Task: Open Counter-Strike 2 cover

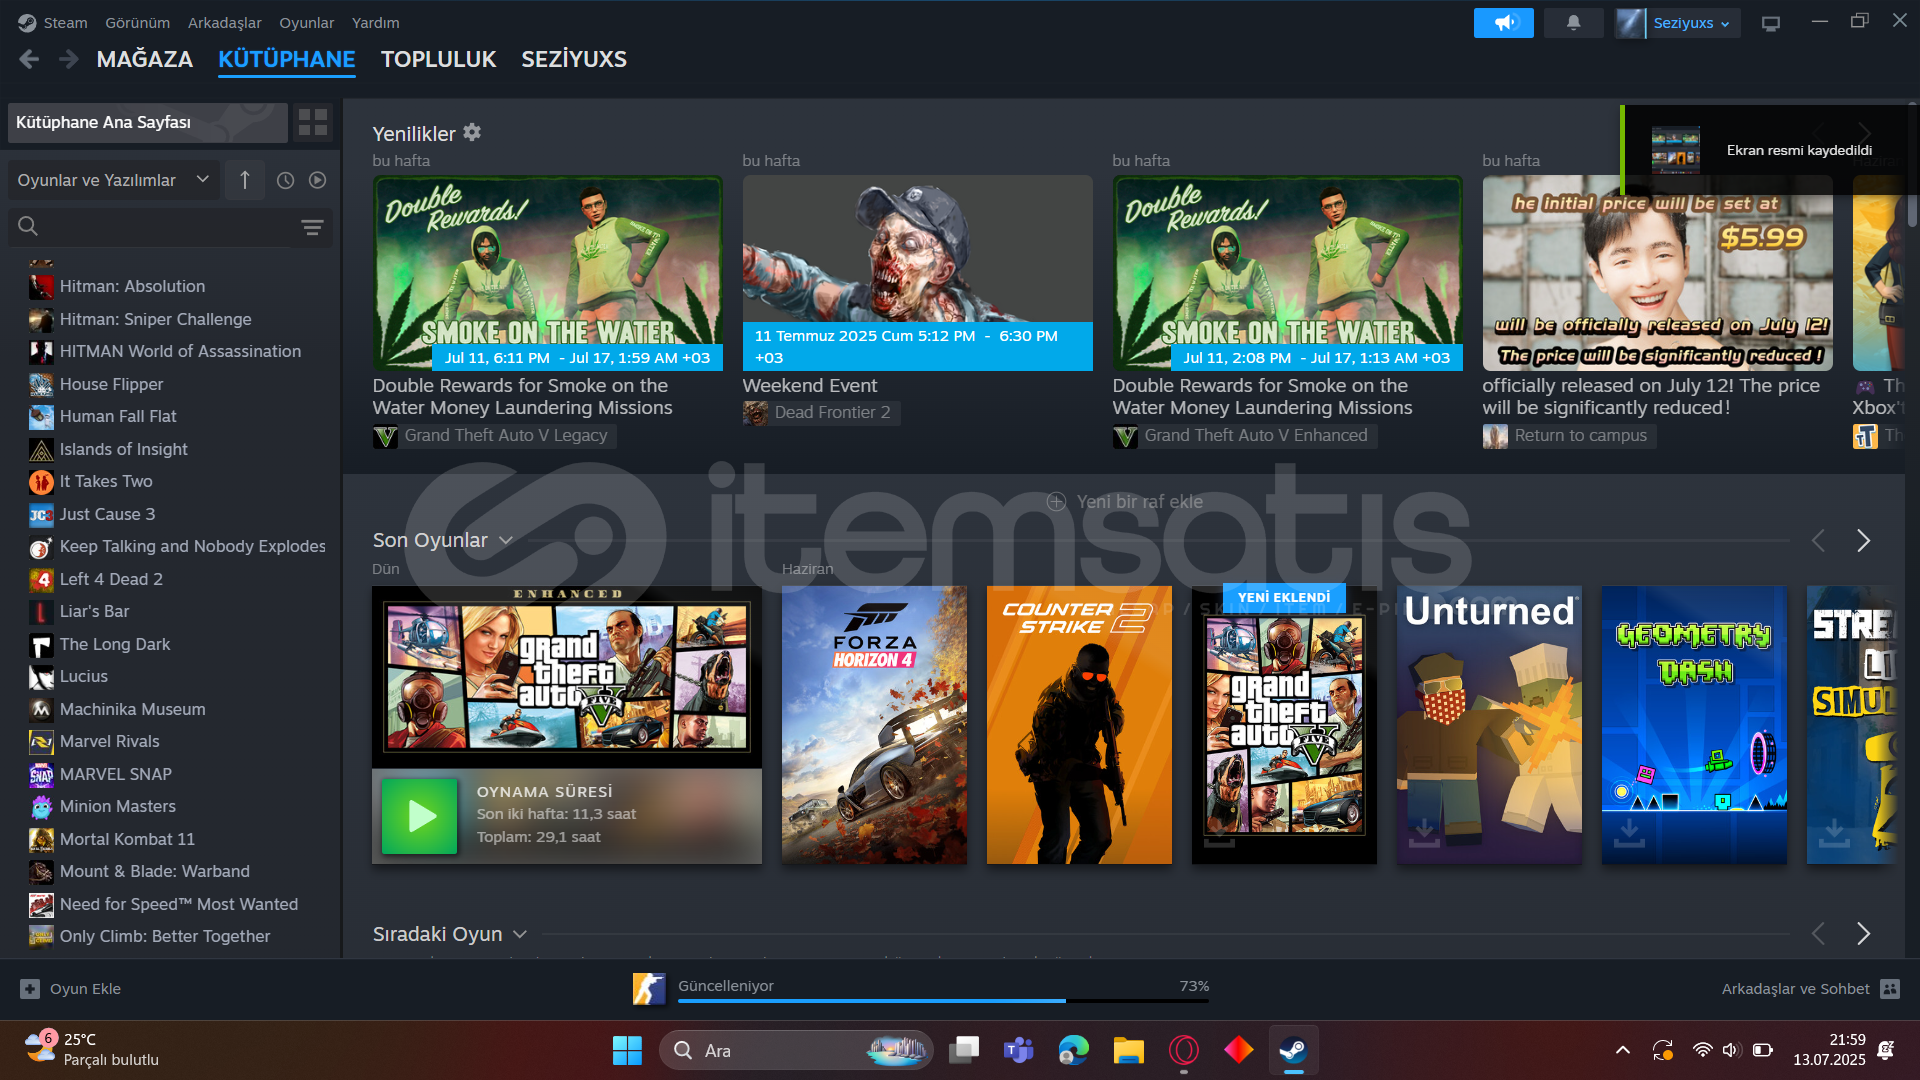Action: click(1079, 725)
